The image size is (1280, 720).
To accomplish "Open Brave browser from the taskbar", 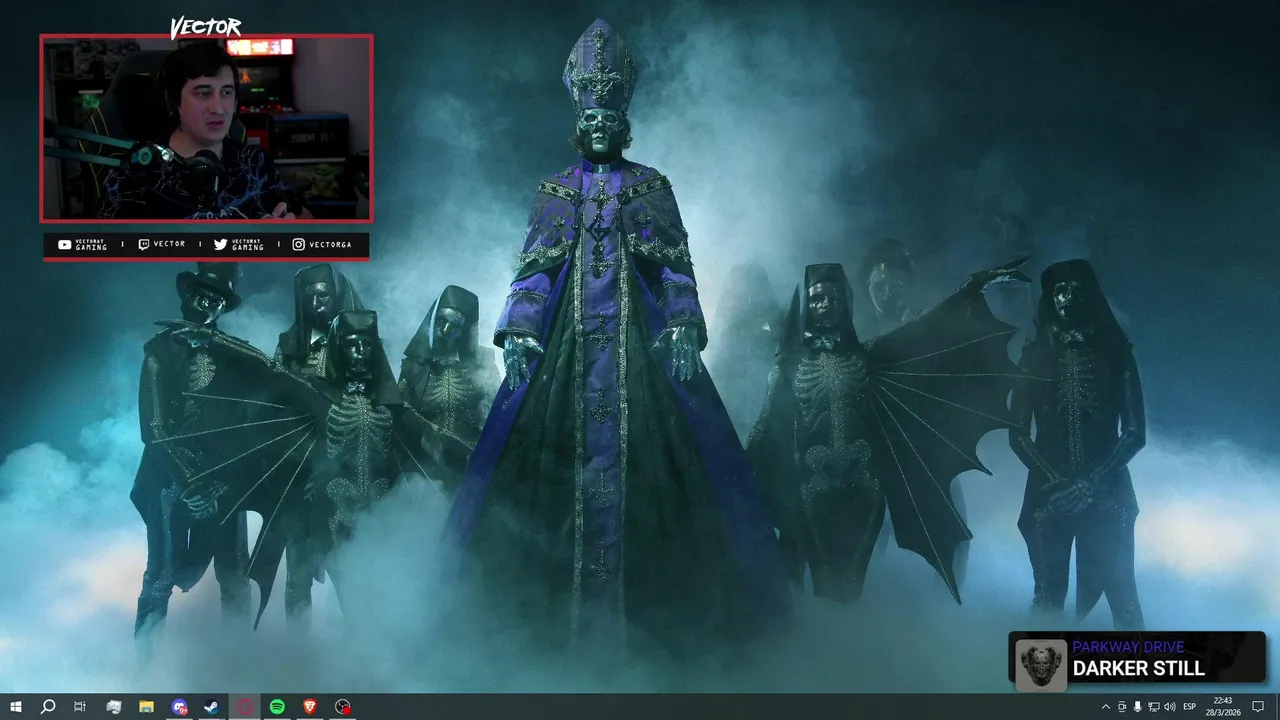I will click(310, 707).
